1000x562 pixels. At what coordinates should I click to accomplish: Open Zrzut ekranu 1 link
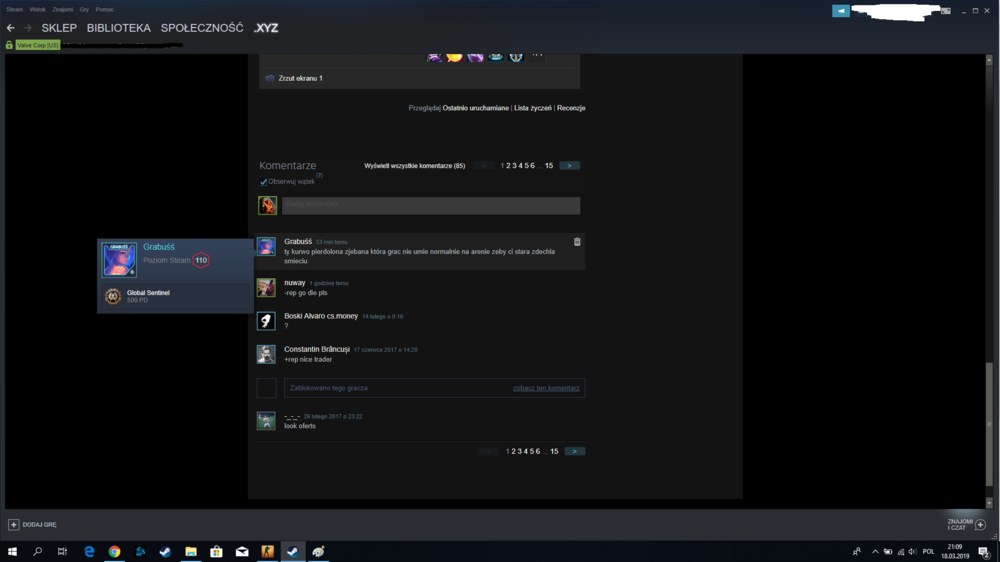[300, 78]
